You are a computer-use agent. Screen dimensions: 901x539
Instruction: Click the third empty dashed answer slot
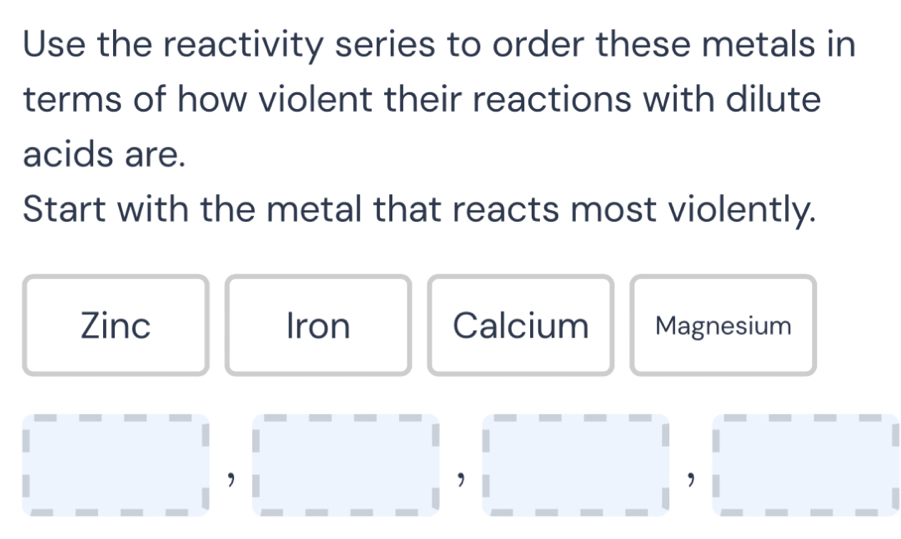click(x=574, y=464)
